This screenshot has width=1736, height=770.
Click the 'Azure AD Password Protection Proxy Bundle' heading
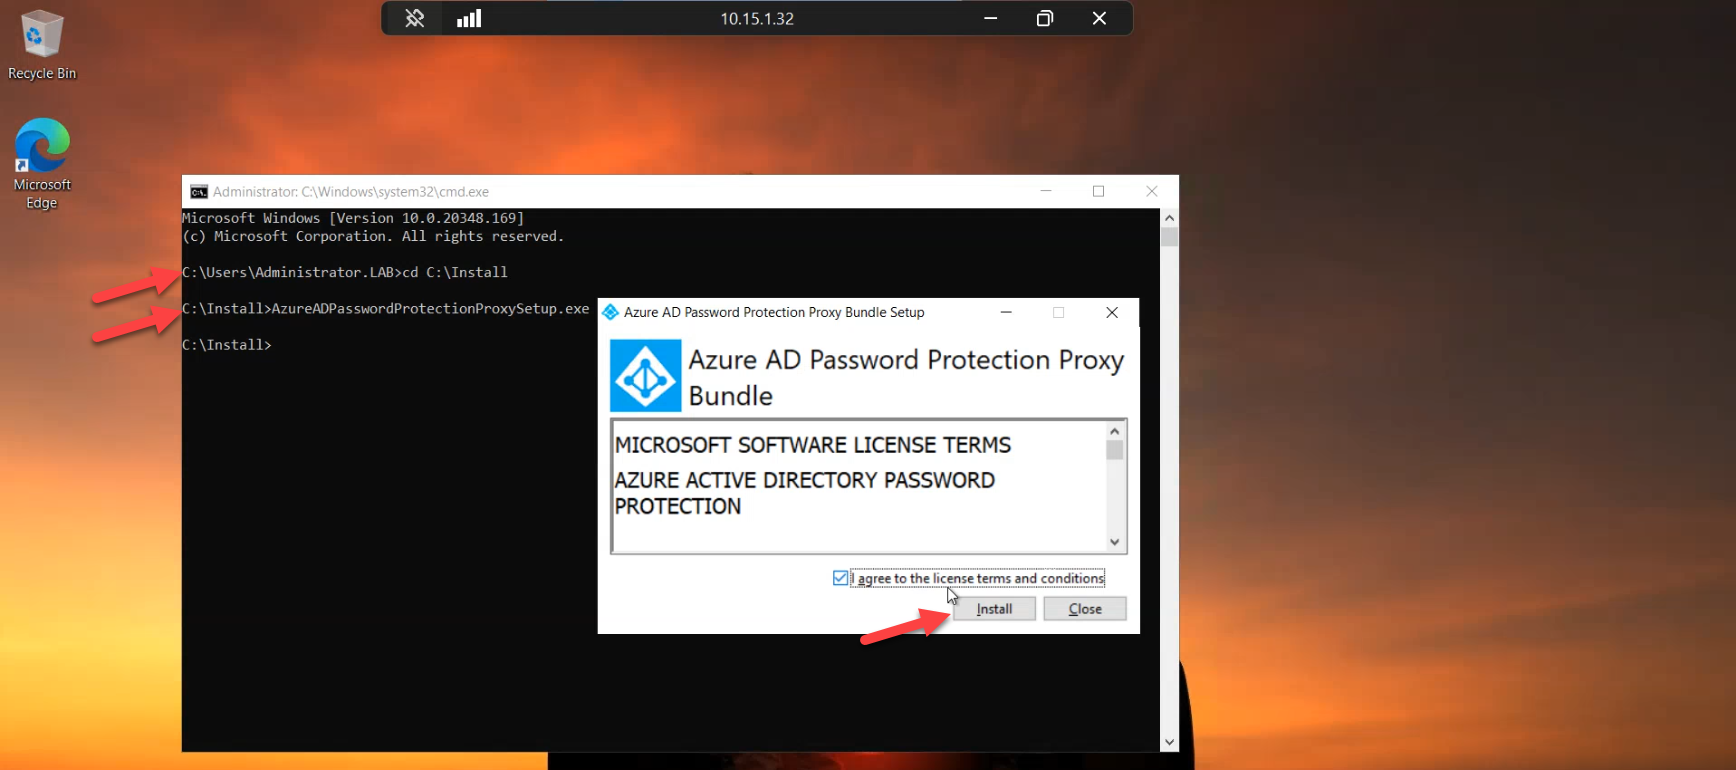(906, 377)
